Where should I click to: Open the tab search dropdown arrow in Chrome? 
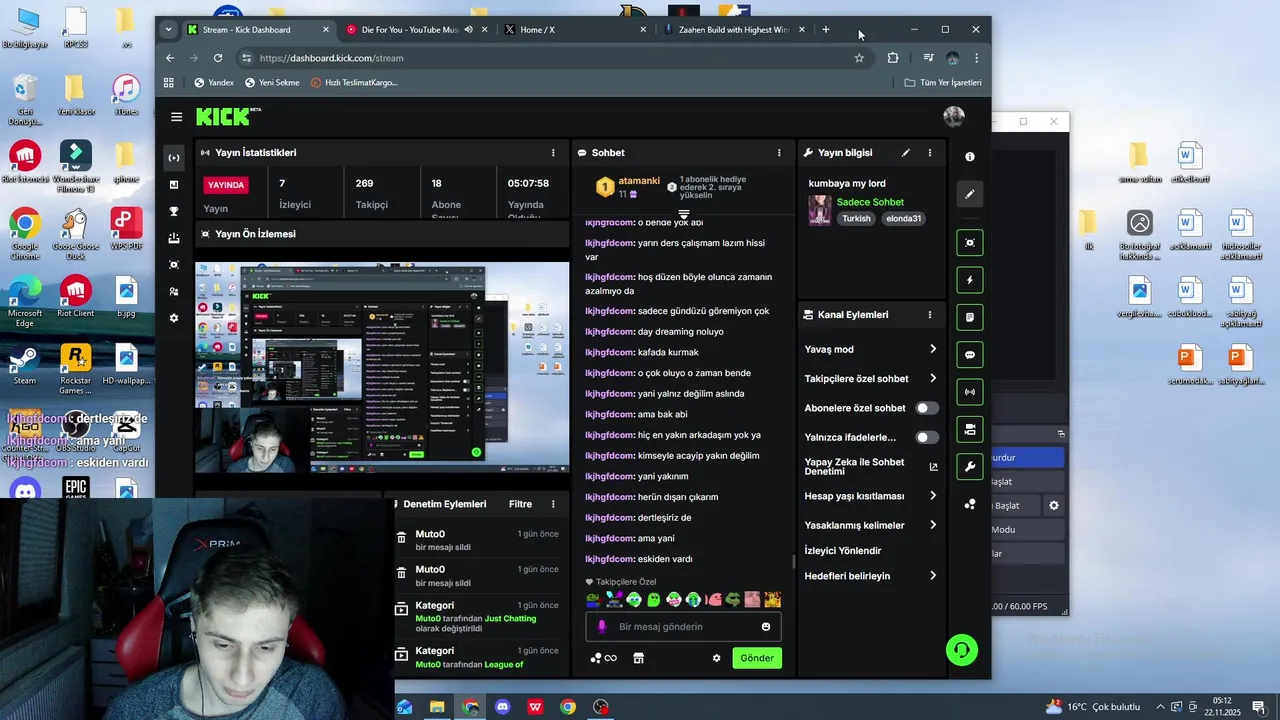[x=168, y=29]
